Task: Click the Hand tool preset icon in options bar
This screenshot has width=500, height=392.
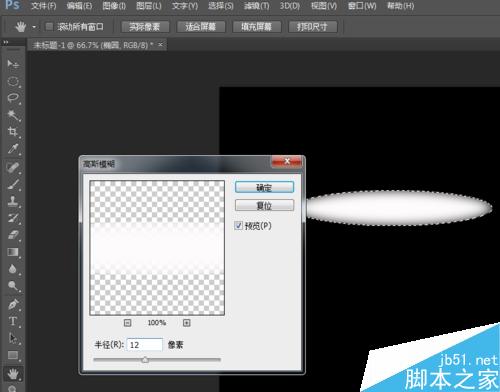Action: tap(20, 27)
